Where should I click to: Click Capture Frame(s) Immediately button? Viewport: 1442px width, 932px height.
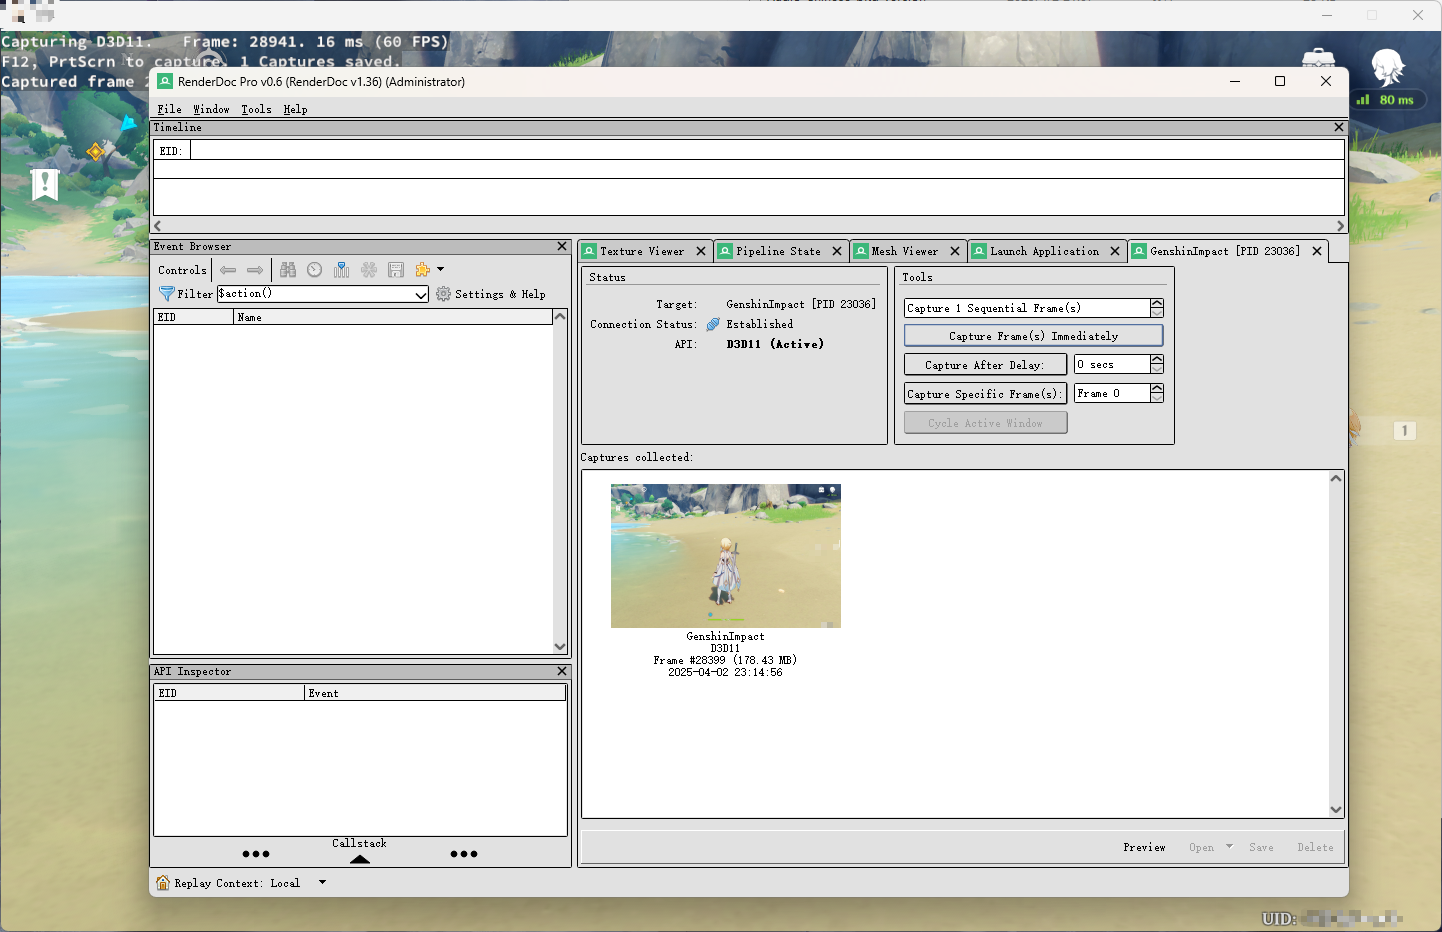click(x=1033, y=336)
